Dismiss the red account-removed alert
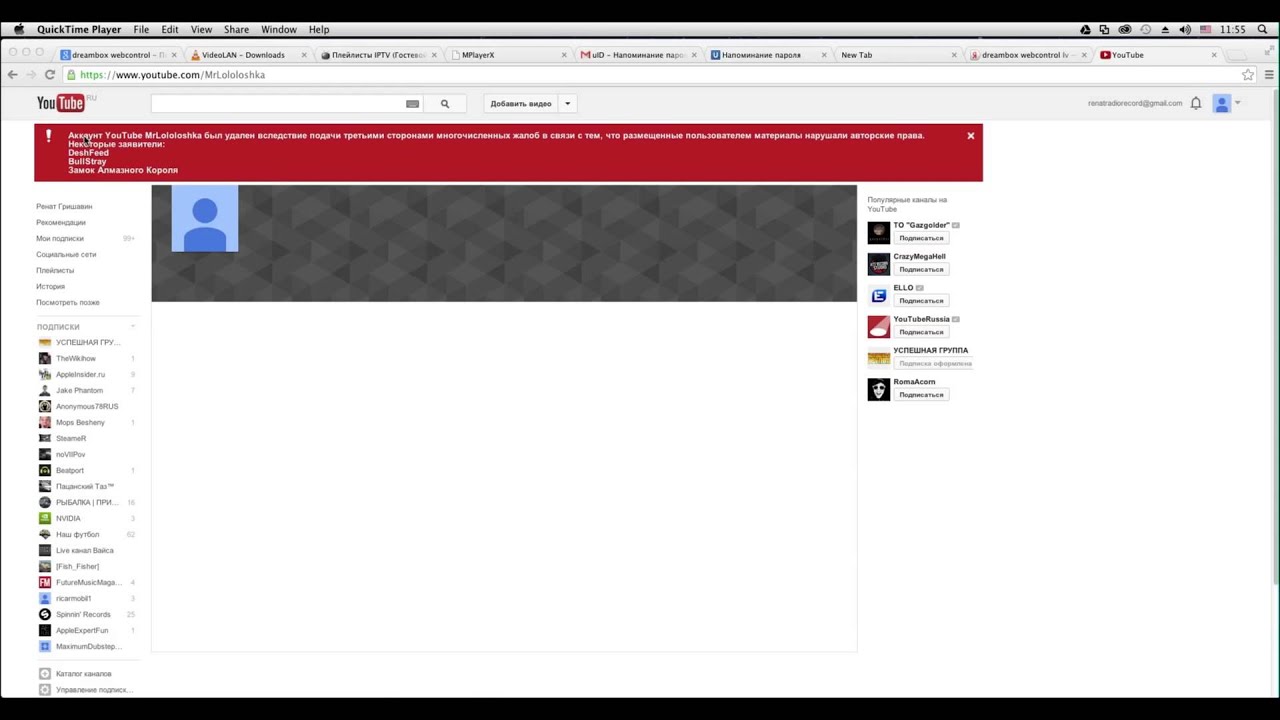The width and height of the screenshot is (1280, 720). (970, 136)
